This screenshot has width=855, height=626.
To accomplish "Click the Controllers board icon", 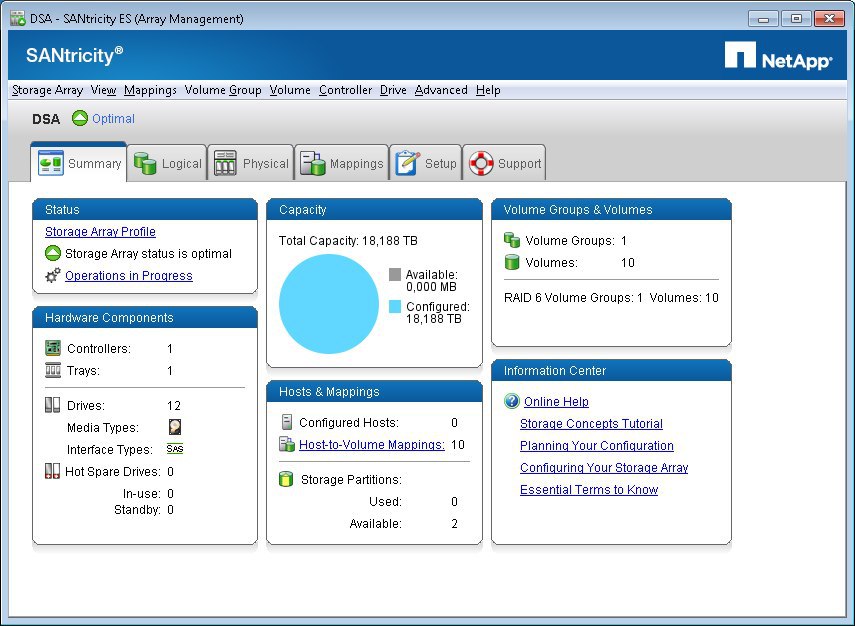I will pos(53,348).
